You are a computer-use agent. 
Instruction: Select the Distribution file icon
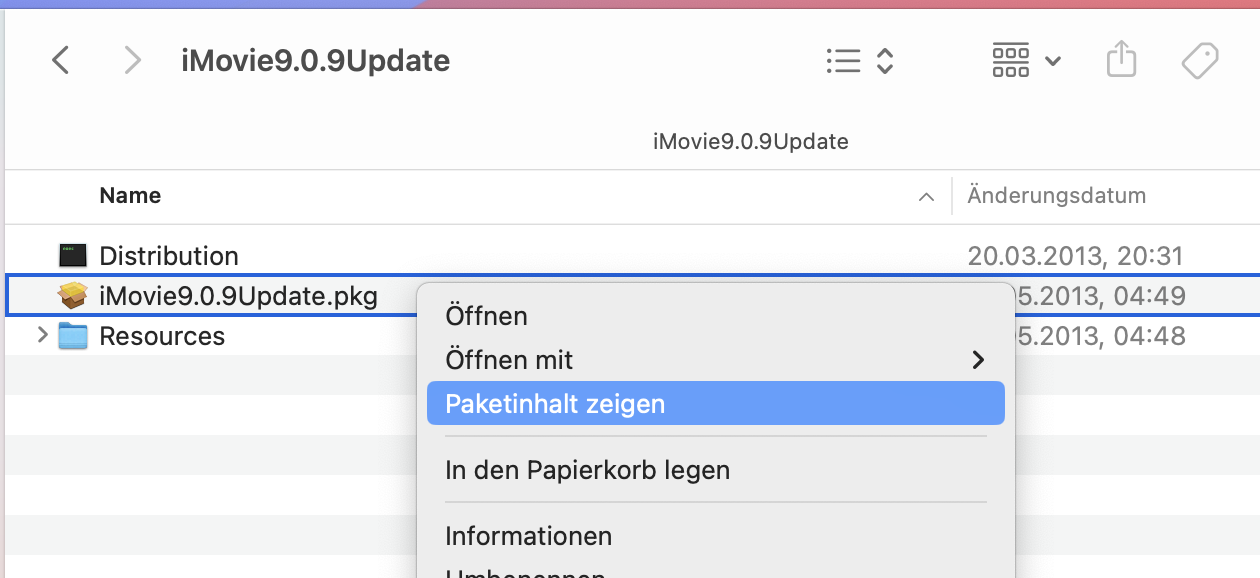[x=73, y=256]
